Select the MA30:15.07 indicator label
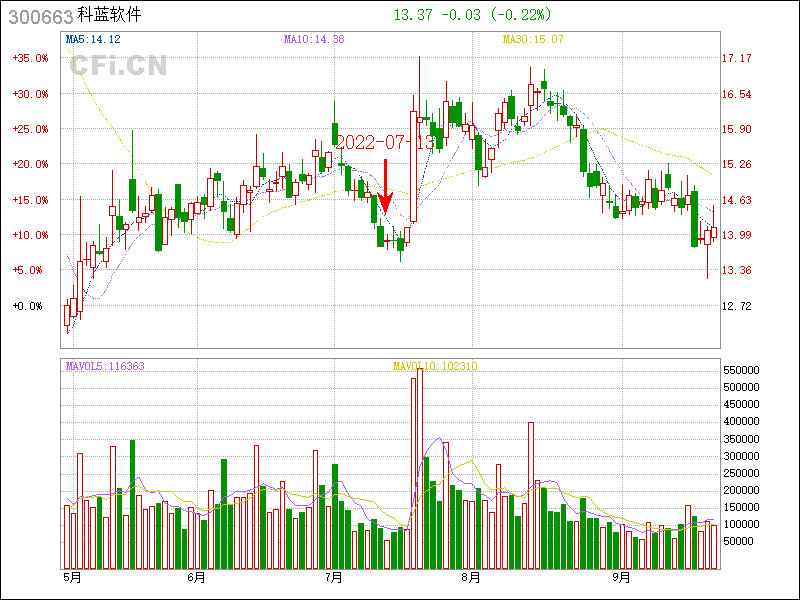Image resolution: width=800 pixels, height=600 pixels. tap(533, 39)
